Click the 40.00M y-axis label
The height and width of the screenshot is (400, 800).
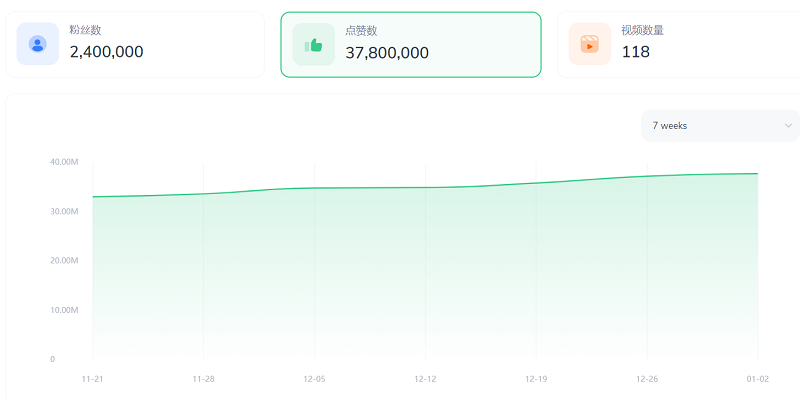click(64, 162)
